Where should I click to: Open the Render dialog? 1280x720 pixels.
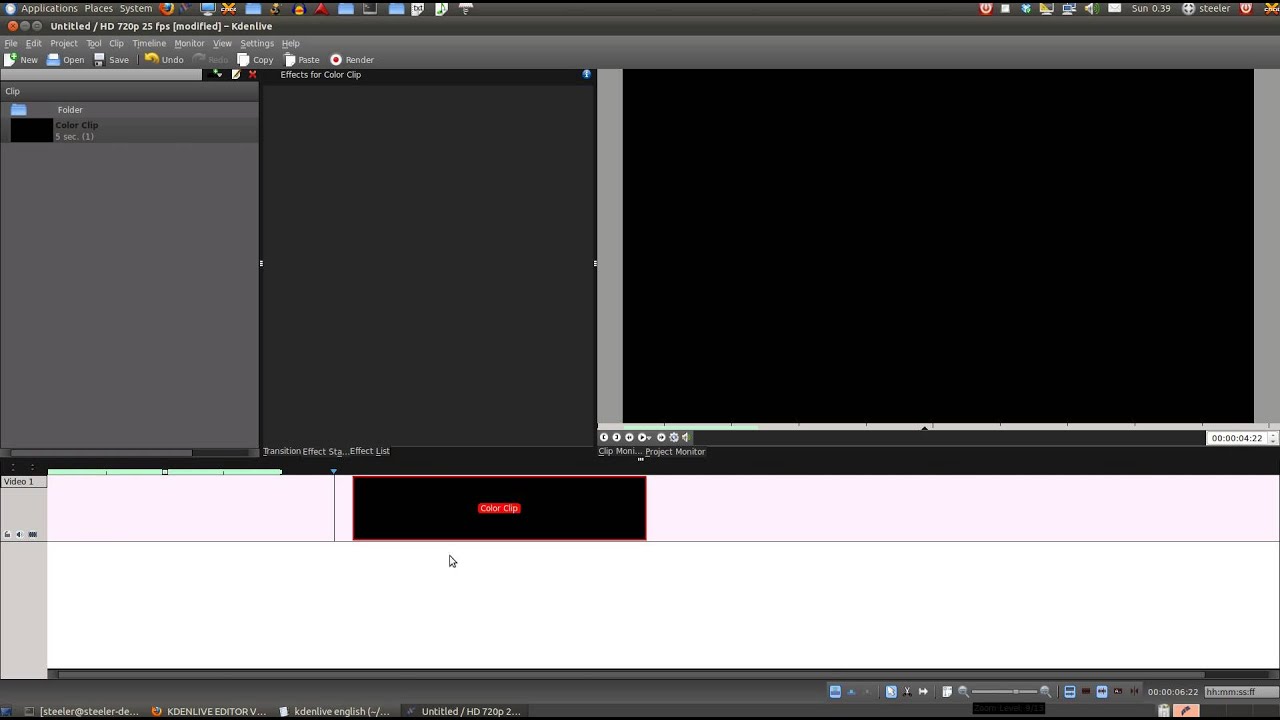[x=351, y=60]
